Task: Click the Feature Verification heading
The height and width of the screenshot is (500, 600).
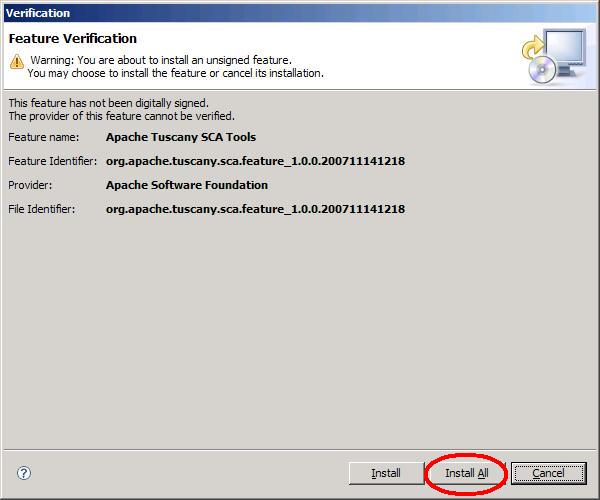Action: point(73,39)
